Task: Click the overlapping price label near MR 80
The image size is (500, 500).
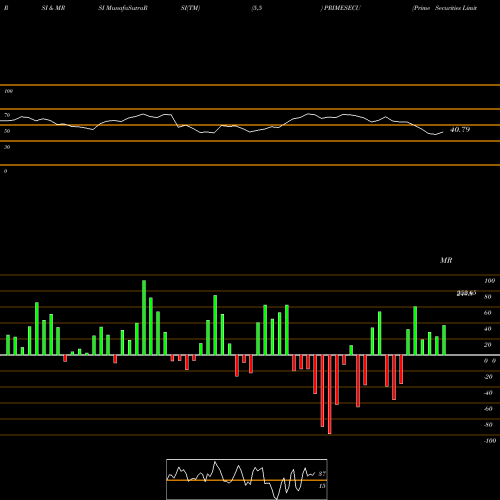Action: click(466, 293)
